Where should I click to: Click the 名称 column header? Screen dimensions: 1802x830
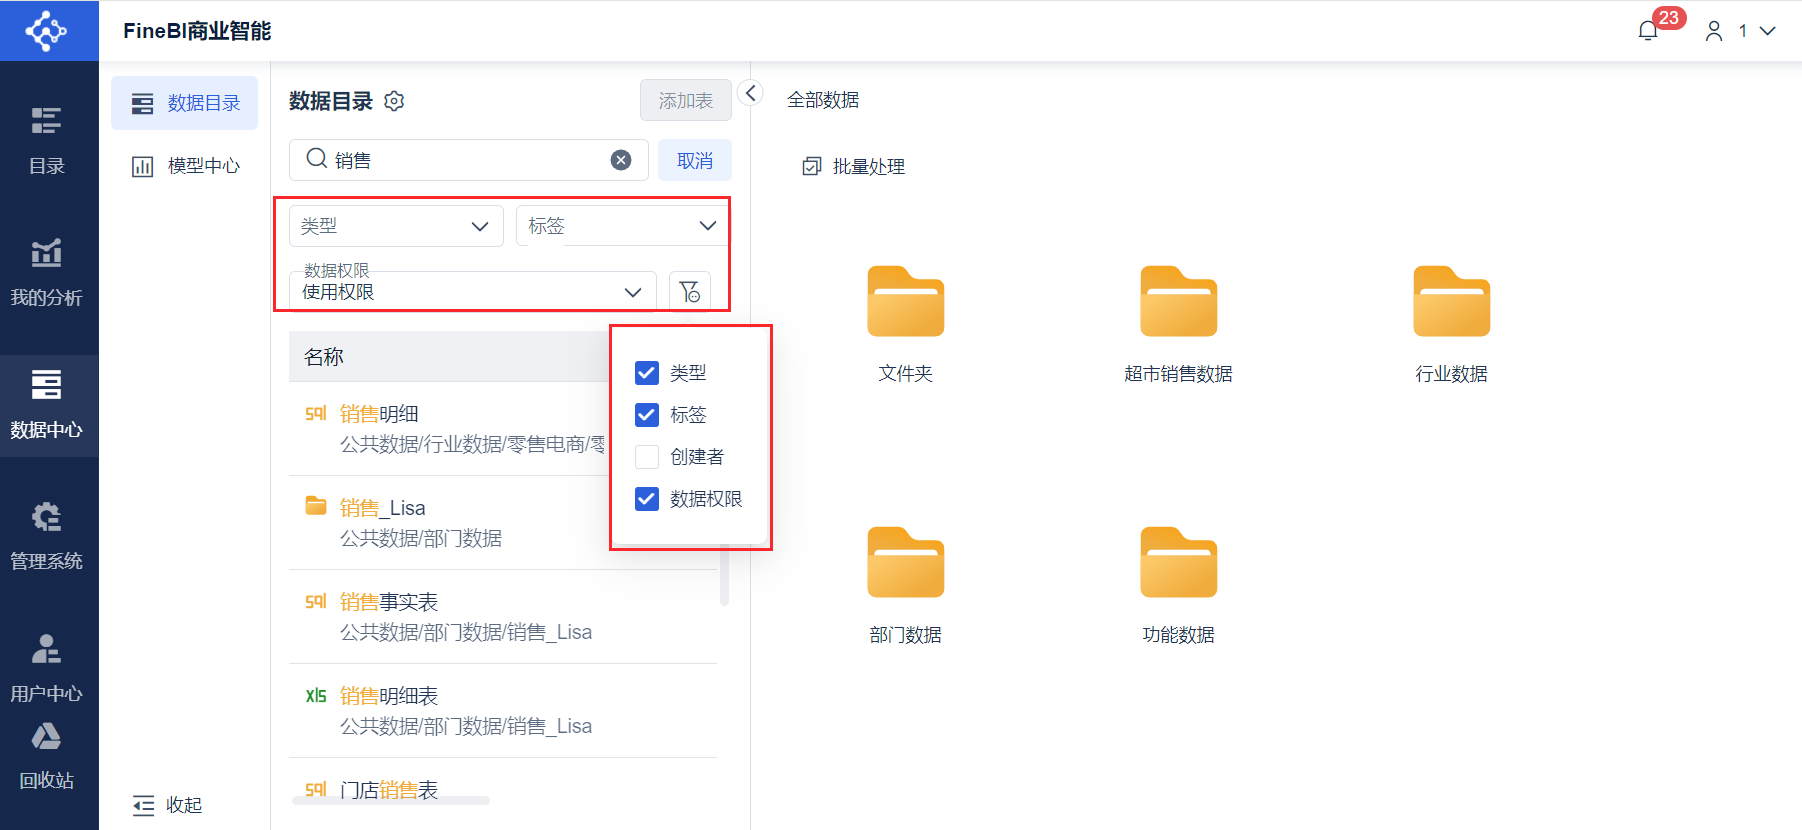click(324, 357)
